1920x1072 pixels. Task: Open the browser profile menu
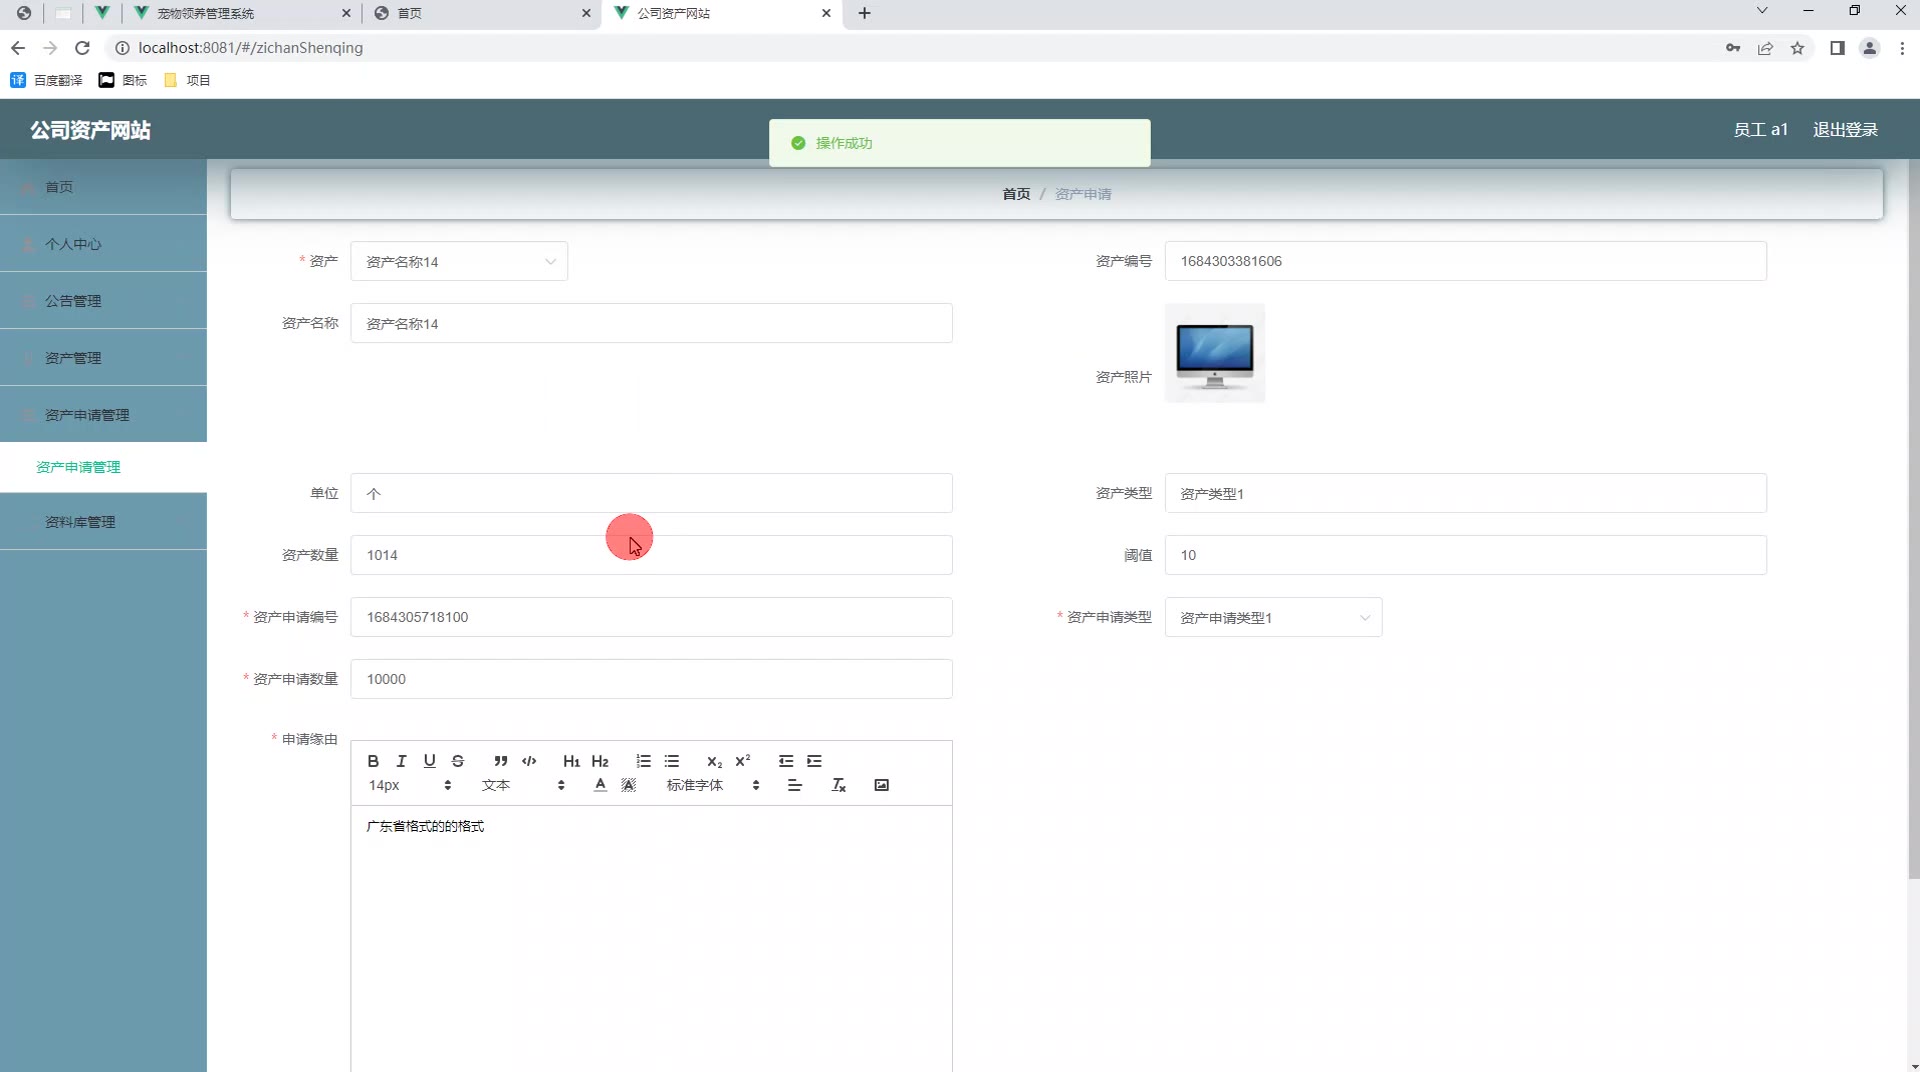click(1869, 48)
